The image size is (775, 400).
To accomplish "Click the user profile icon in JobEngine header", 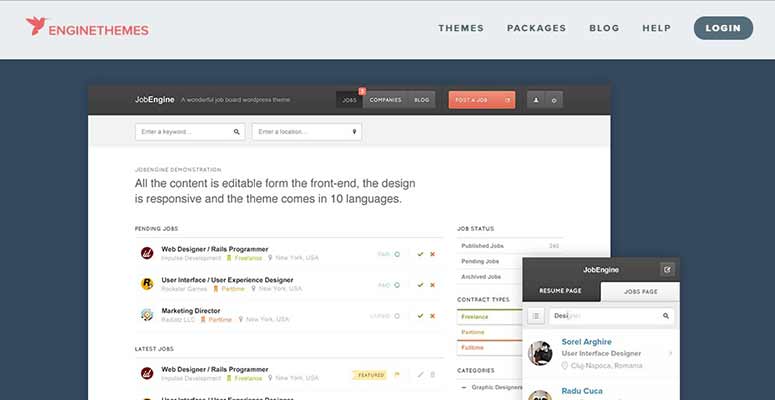I will [536, 100].
